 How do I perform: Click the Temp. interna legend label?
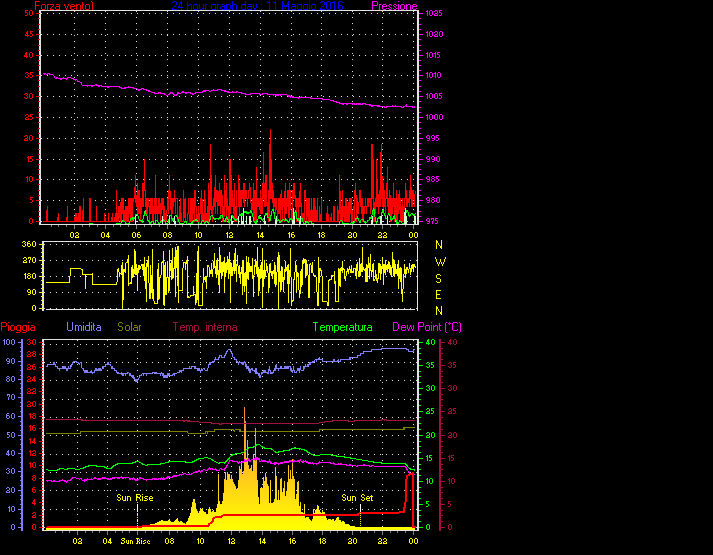(207, 327)
